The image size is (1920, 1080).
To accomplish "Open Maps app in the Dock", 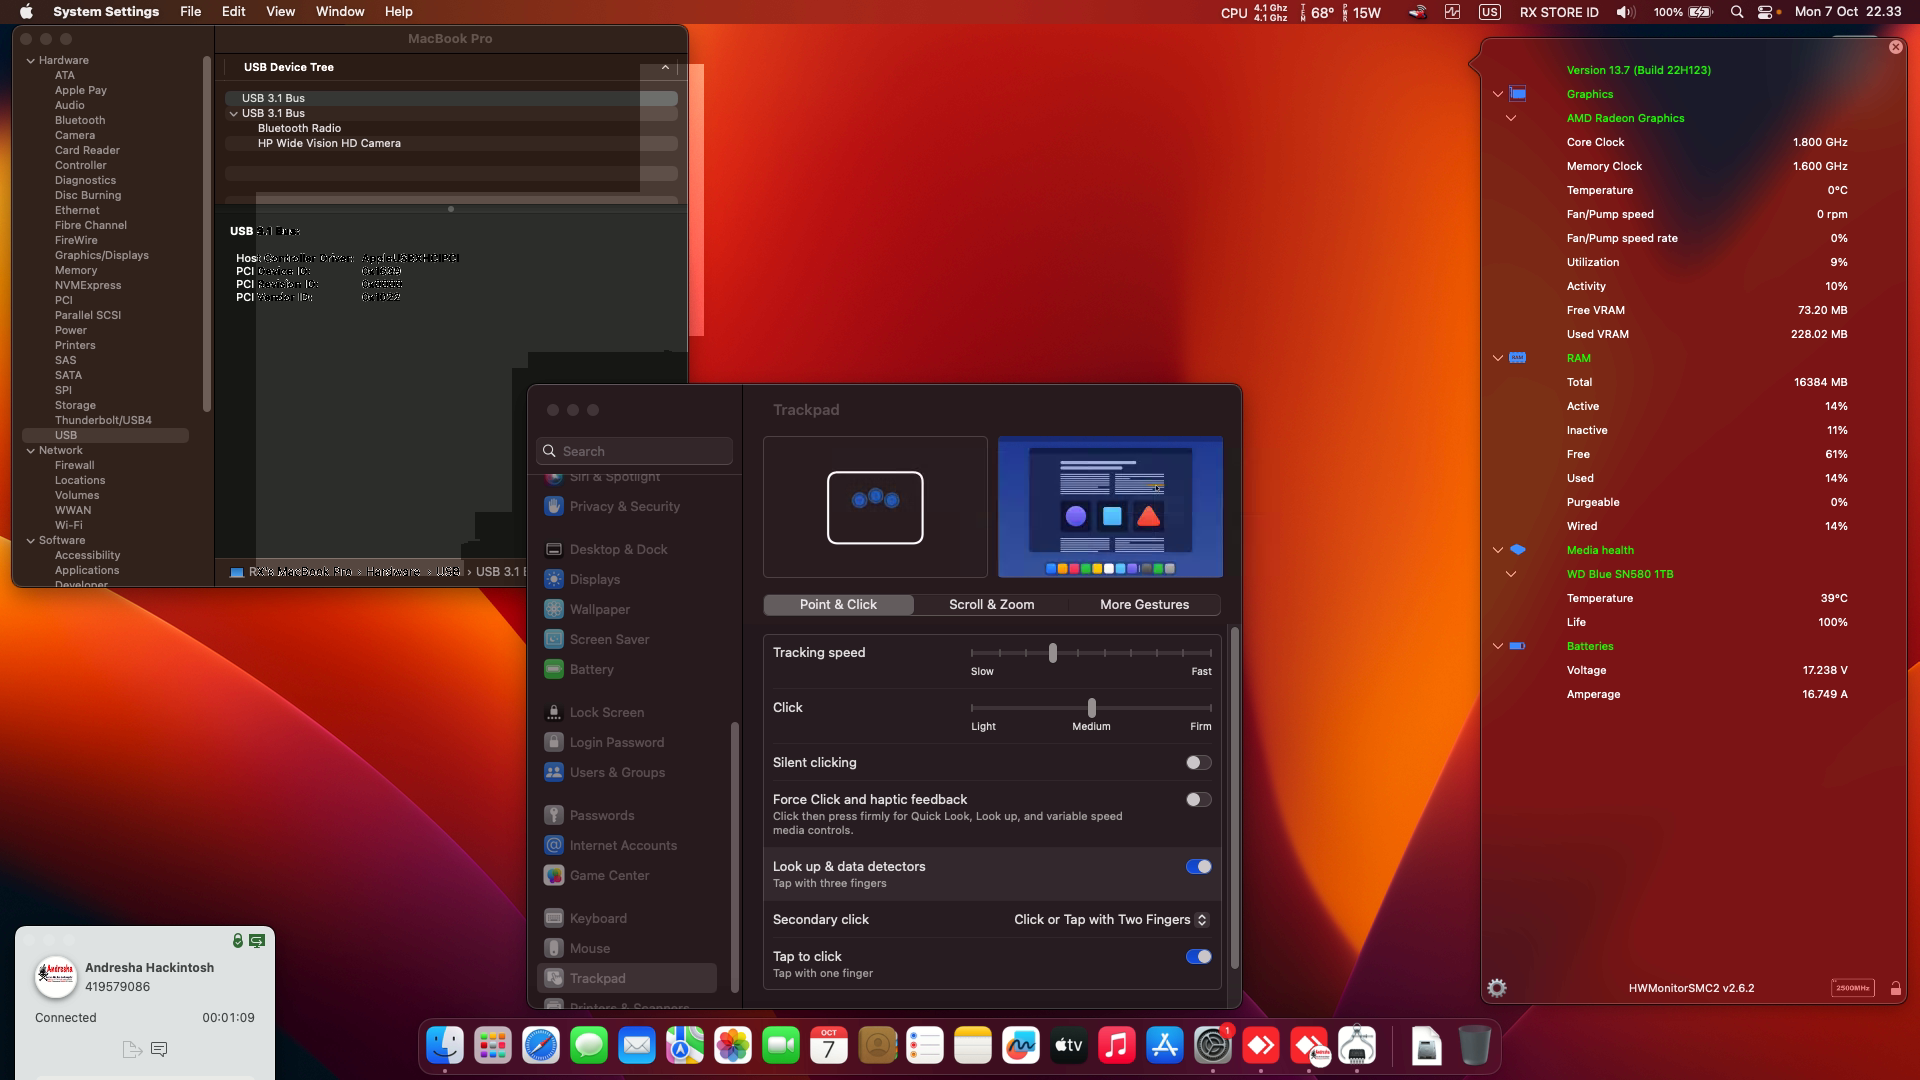I will click(x=685, y=1046).
